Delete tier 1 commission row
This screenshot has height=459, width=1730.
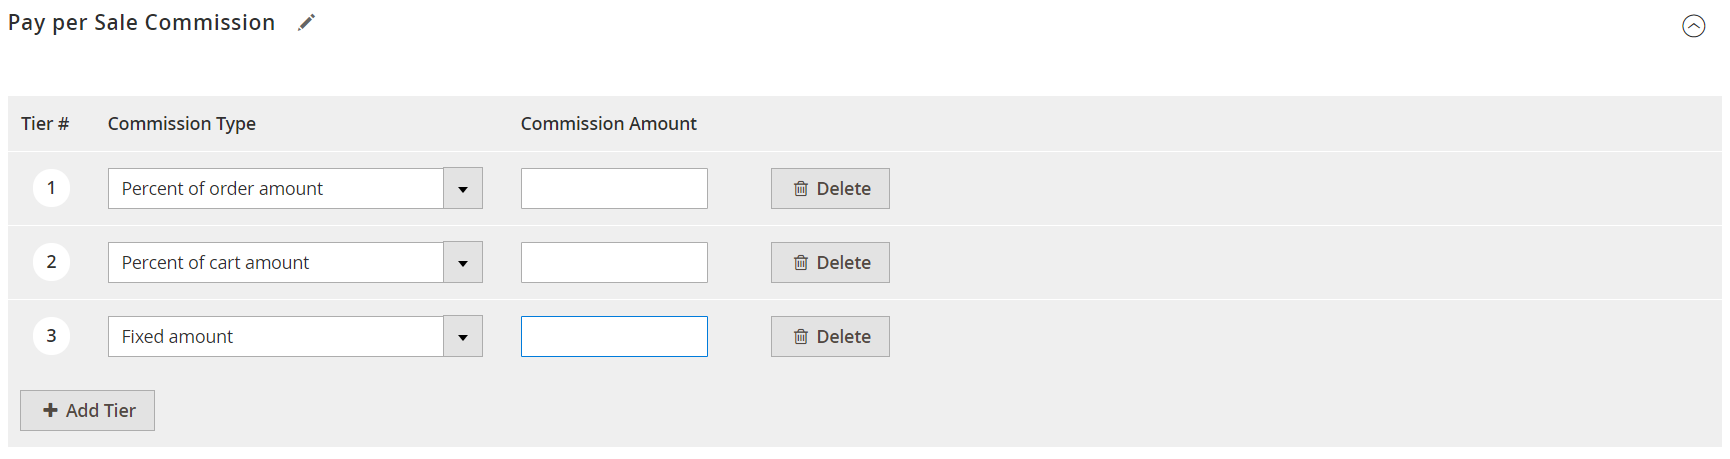pyautogui.click(x=830, y=188)
